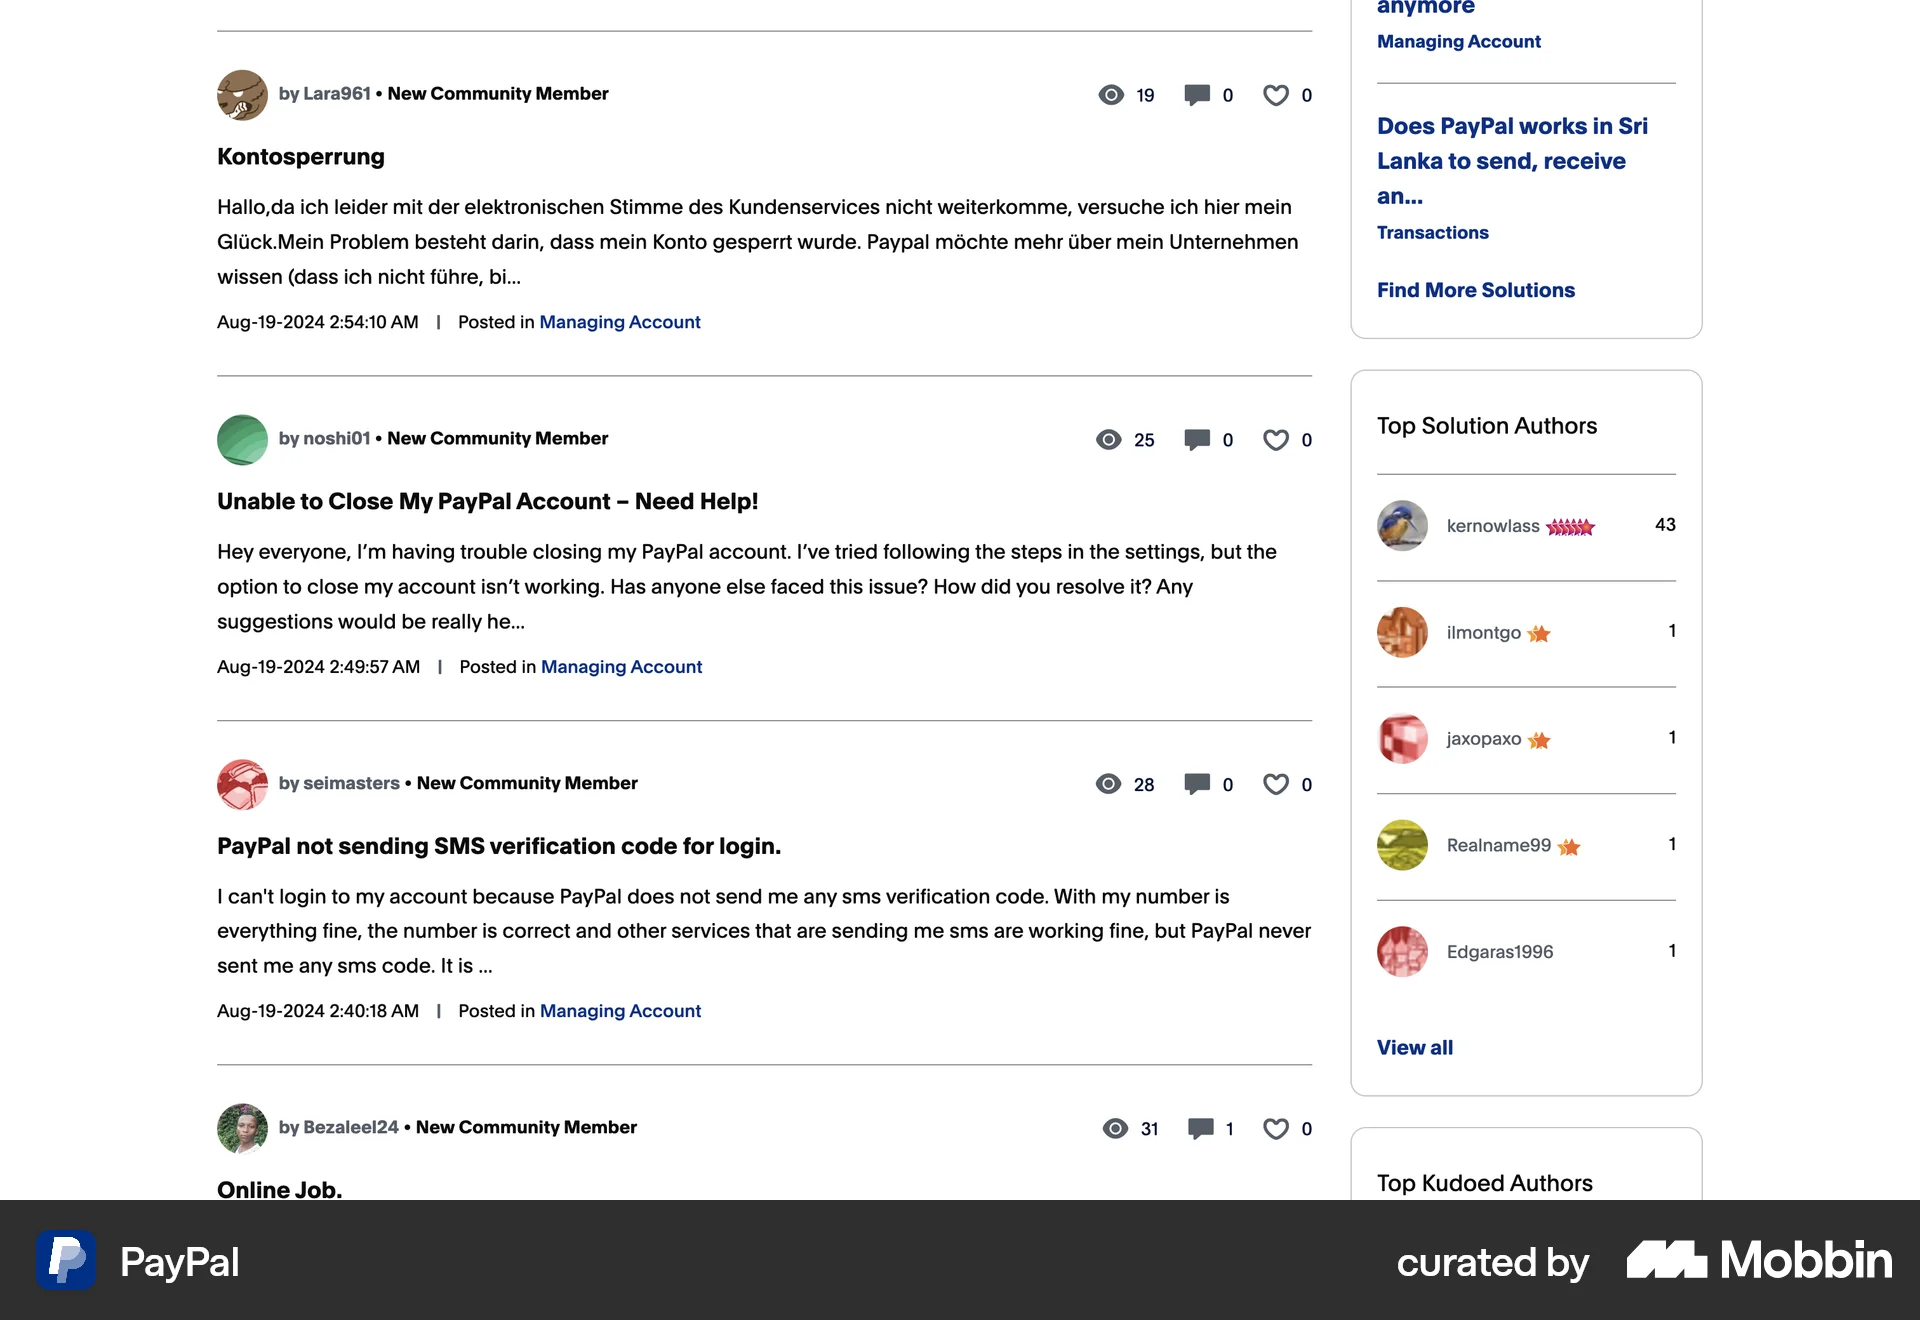Click the heart icon on noshi01's post
This screenshot has width=1920, height=1320.
pos(1276,440)
